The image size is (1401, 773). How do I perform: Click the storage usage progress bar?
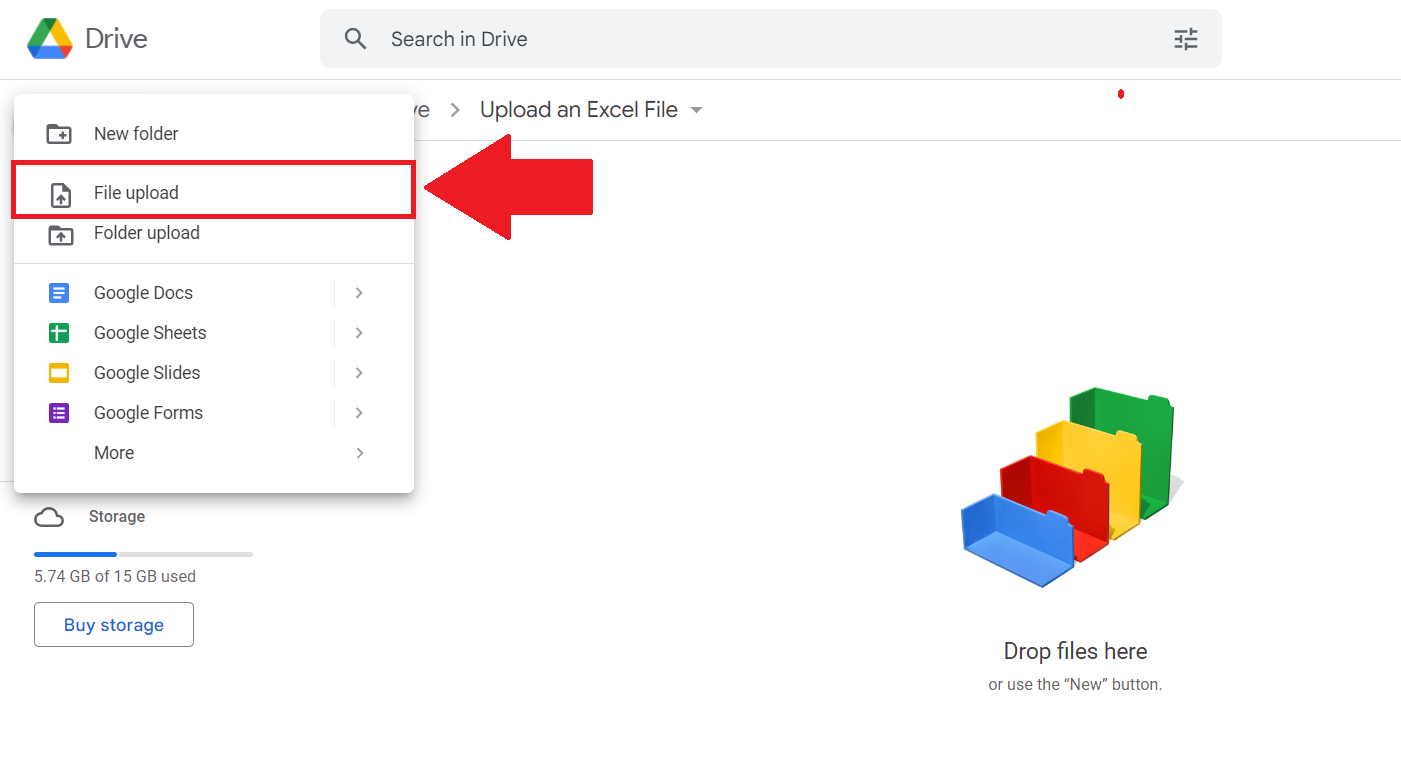(143, 554)
